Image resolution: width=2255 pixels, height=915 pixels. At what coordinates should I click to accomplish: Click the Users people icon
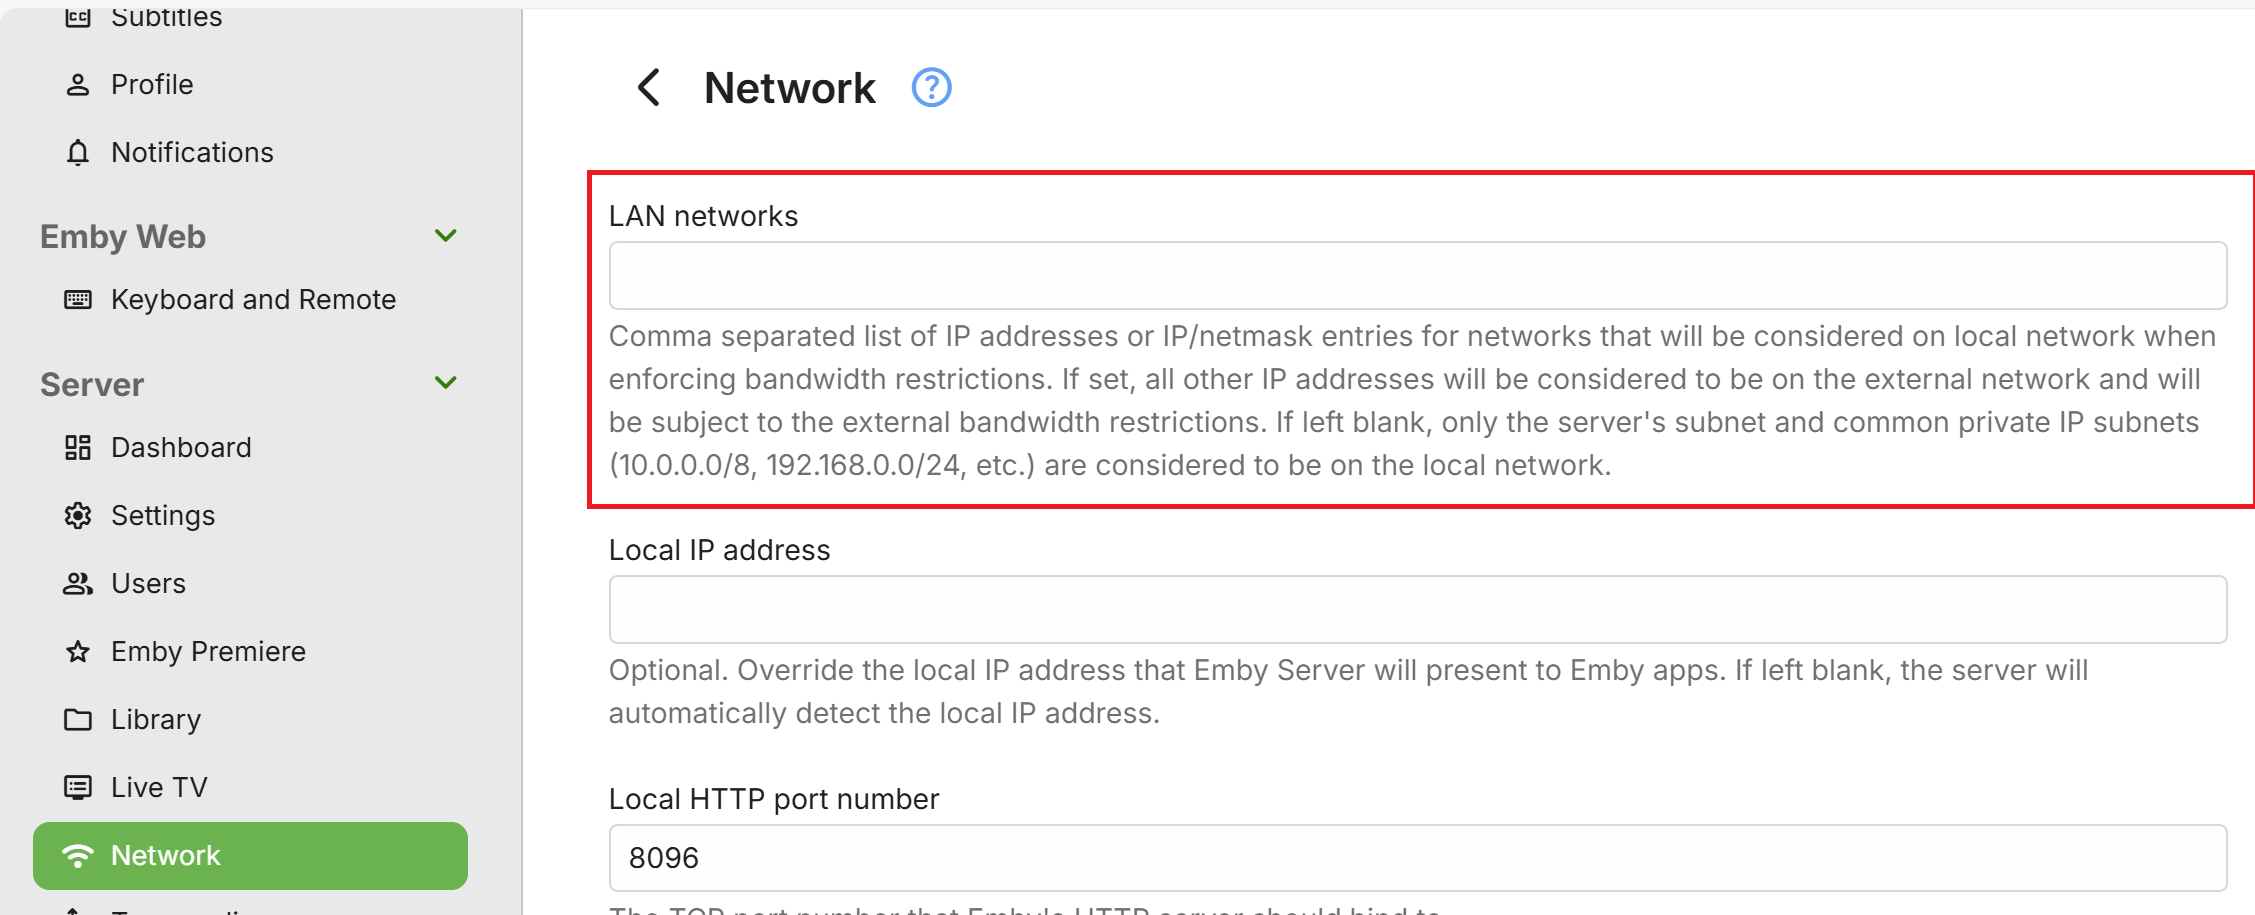78,584
